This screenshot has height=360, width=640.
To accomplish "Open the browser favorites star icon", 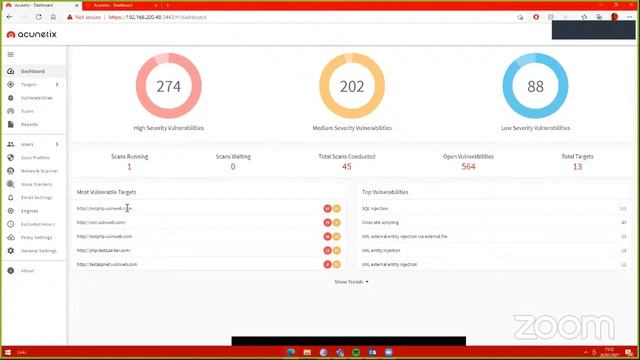I will tap(584, 17).
